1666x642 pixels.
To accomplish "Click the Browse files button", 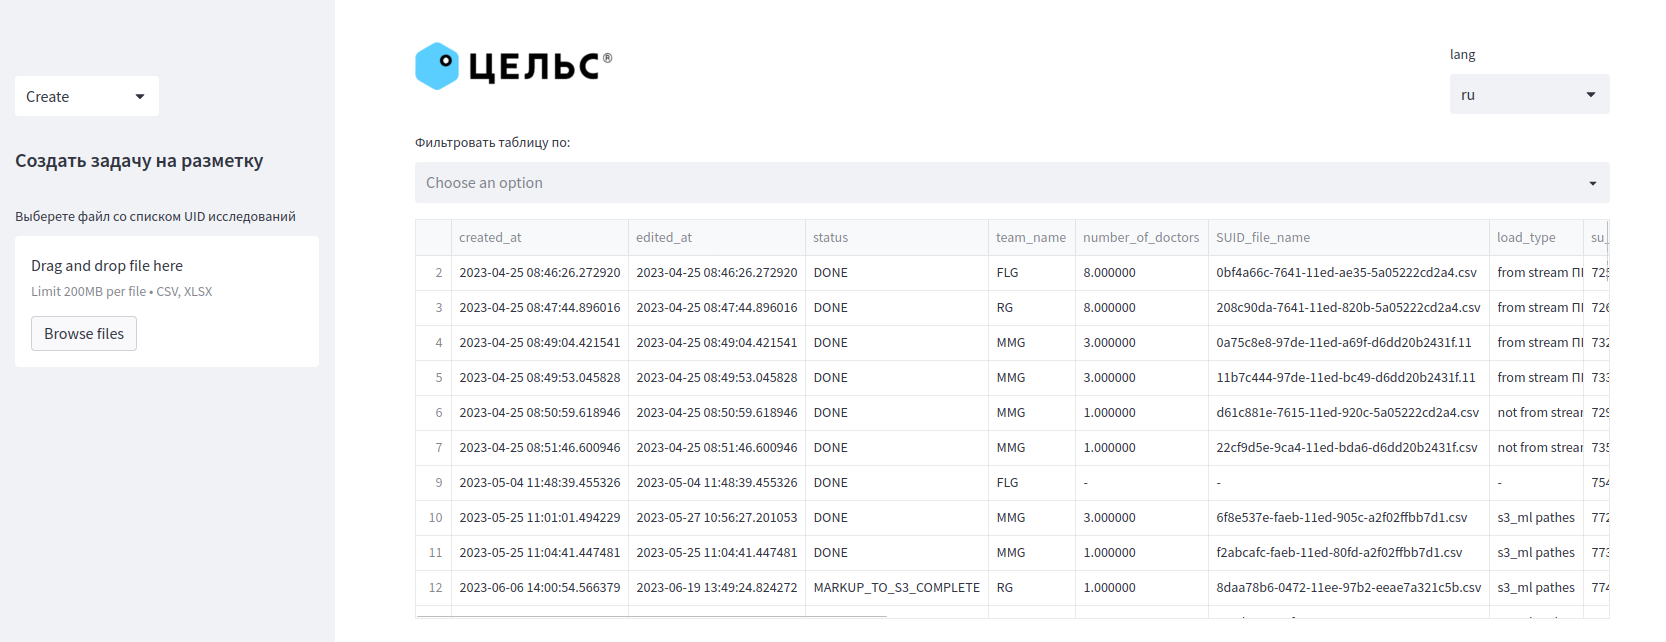I will [x=84, y=334].
